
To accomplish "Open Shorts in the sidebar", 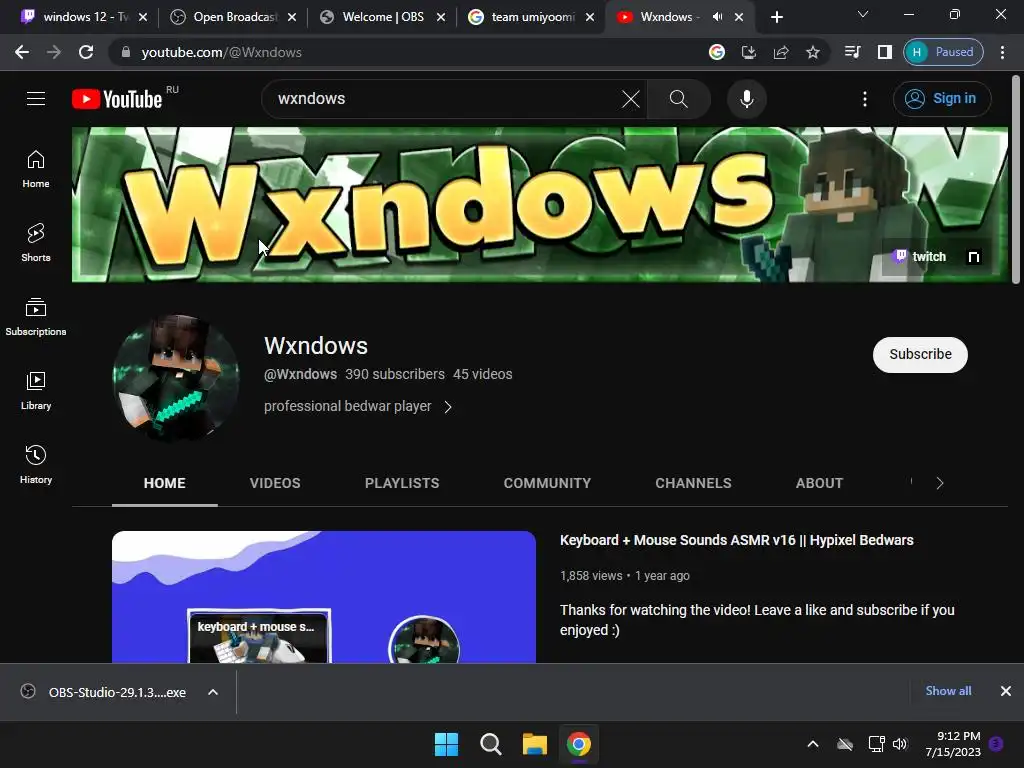I will [36, 243].
